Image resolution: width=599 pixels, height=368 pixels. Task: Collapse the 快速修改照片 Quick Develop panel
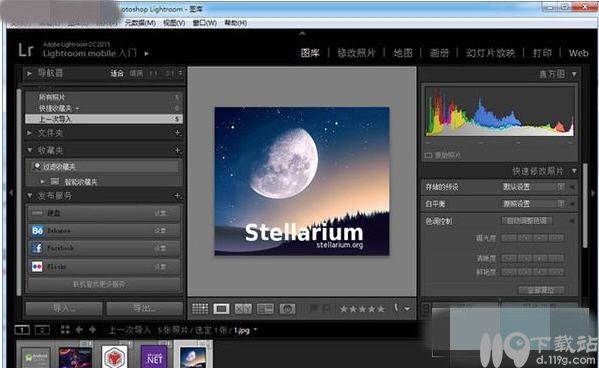(574, 171)
